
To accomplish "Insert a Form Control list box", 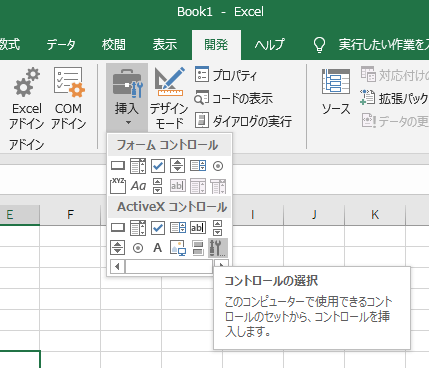I will 198,166.
